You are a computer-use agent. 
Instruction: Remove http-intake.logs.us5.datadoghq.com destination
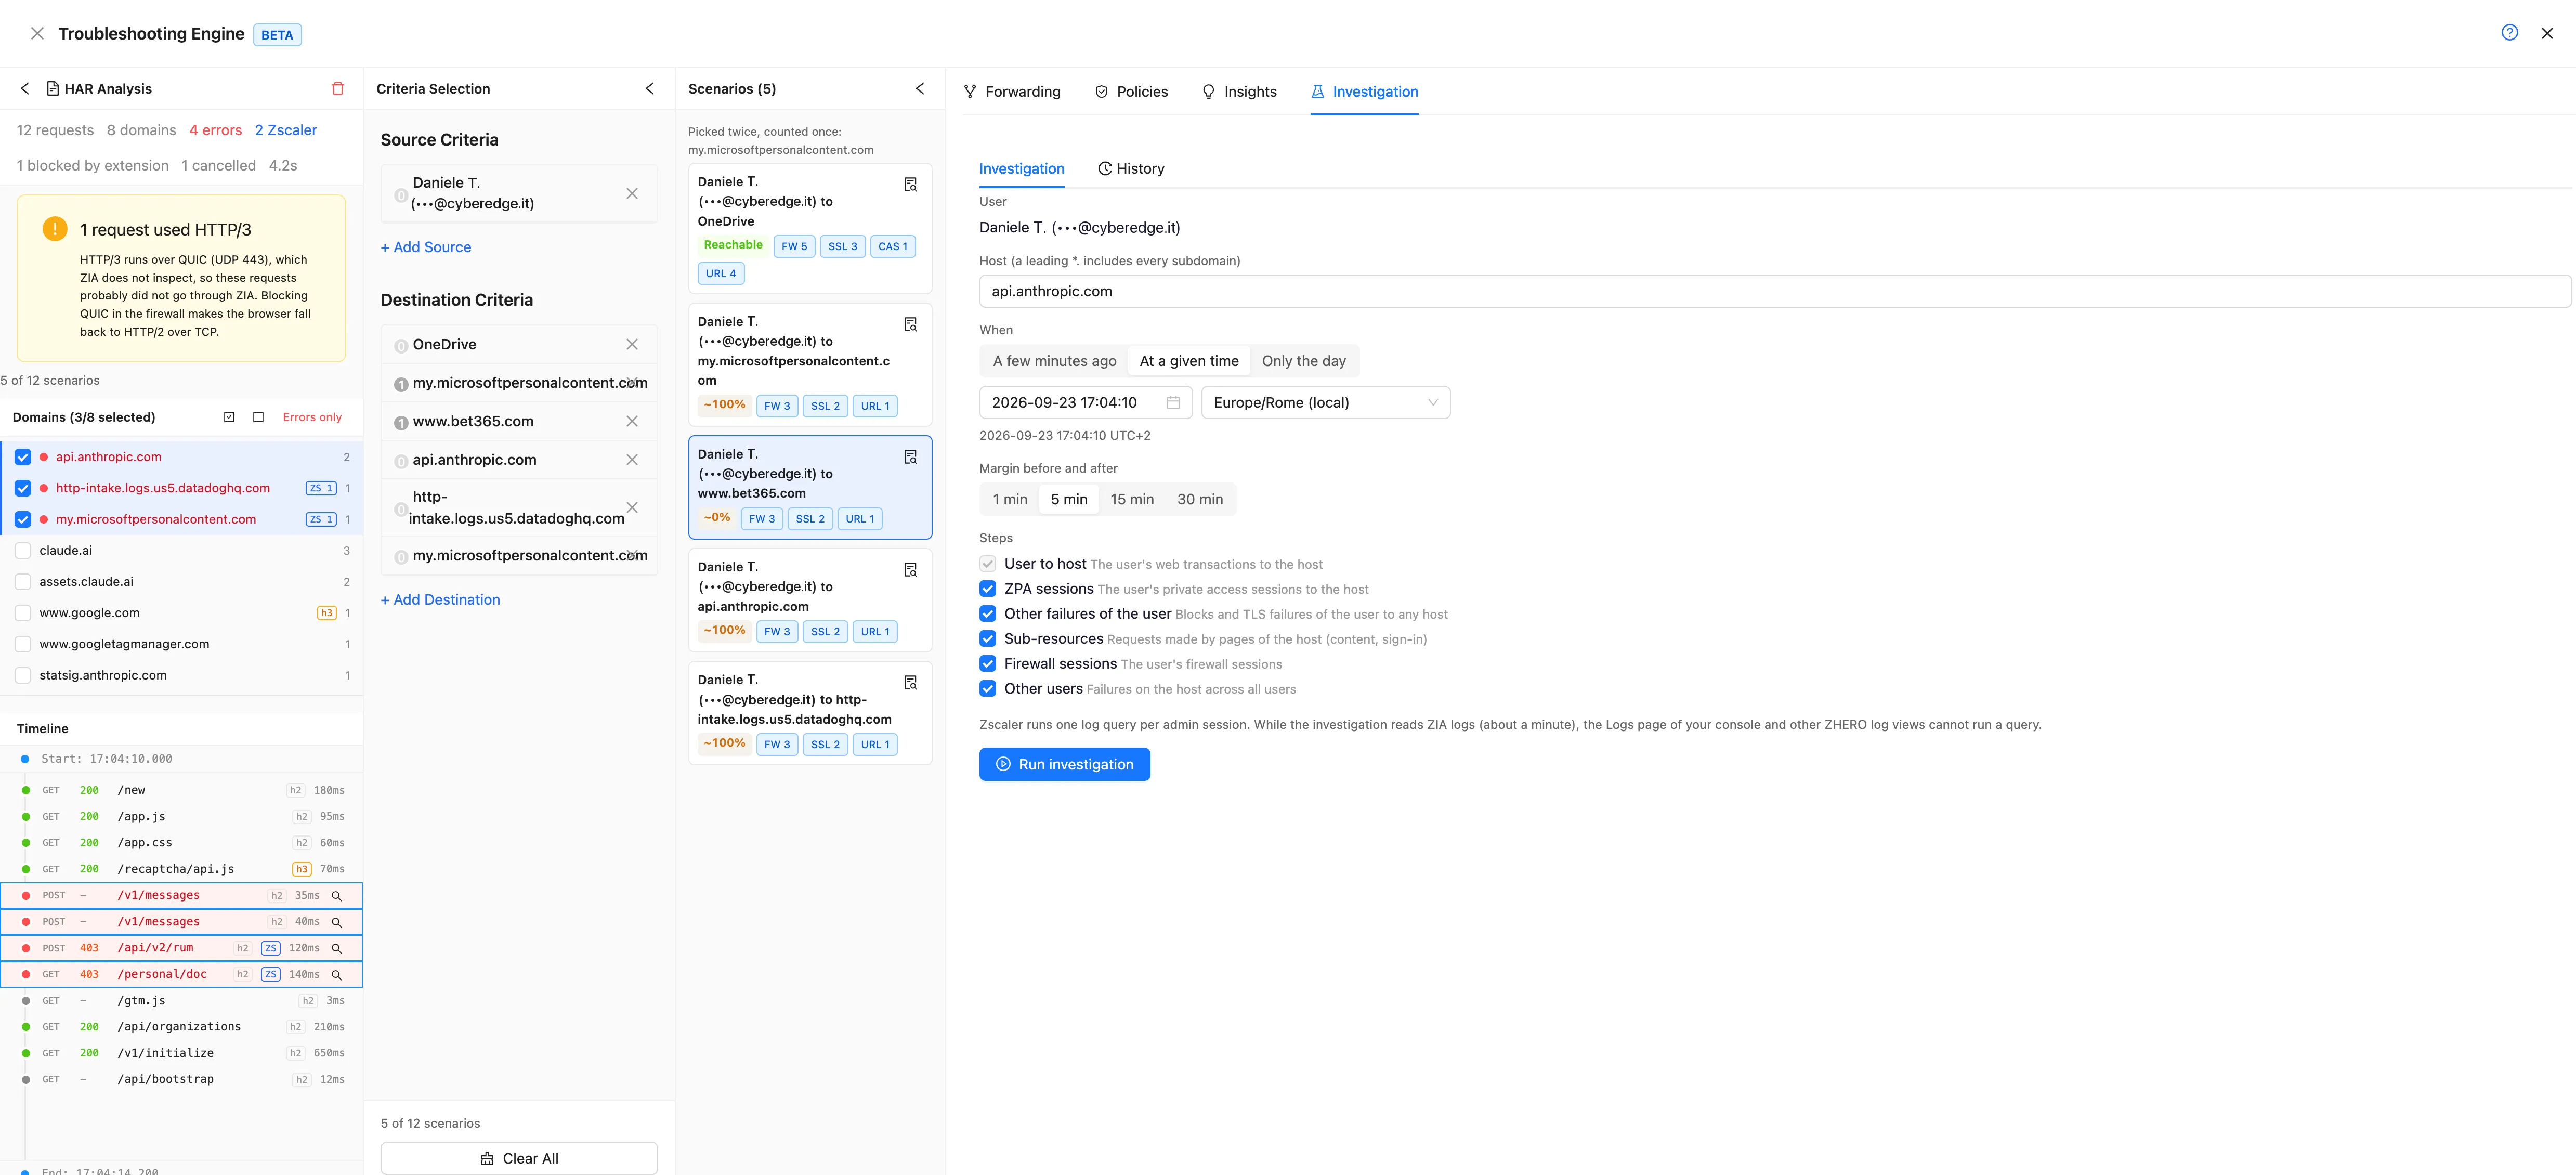[x=632, y=507]
